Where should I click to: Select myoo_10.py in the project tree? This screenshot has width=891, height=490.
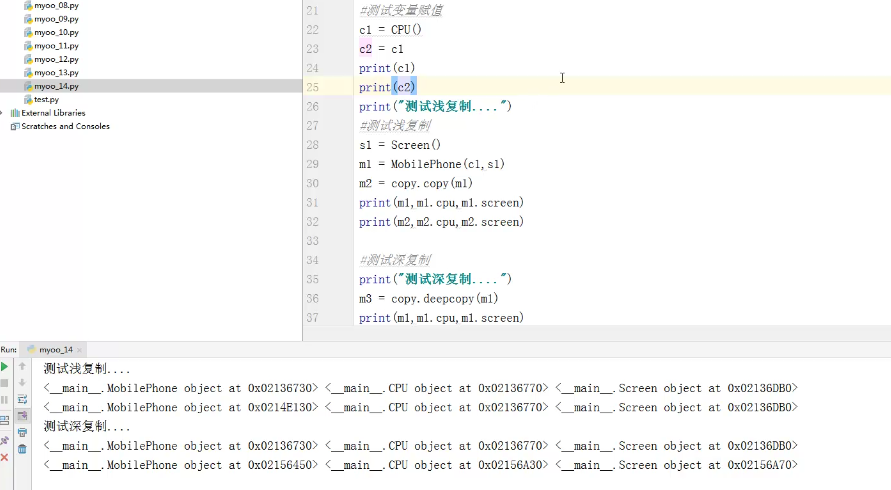pyautogui.click(x=56, y=32)
